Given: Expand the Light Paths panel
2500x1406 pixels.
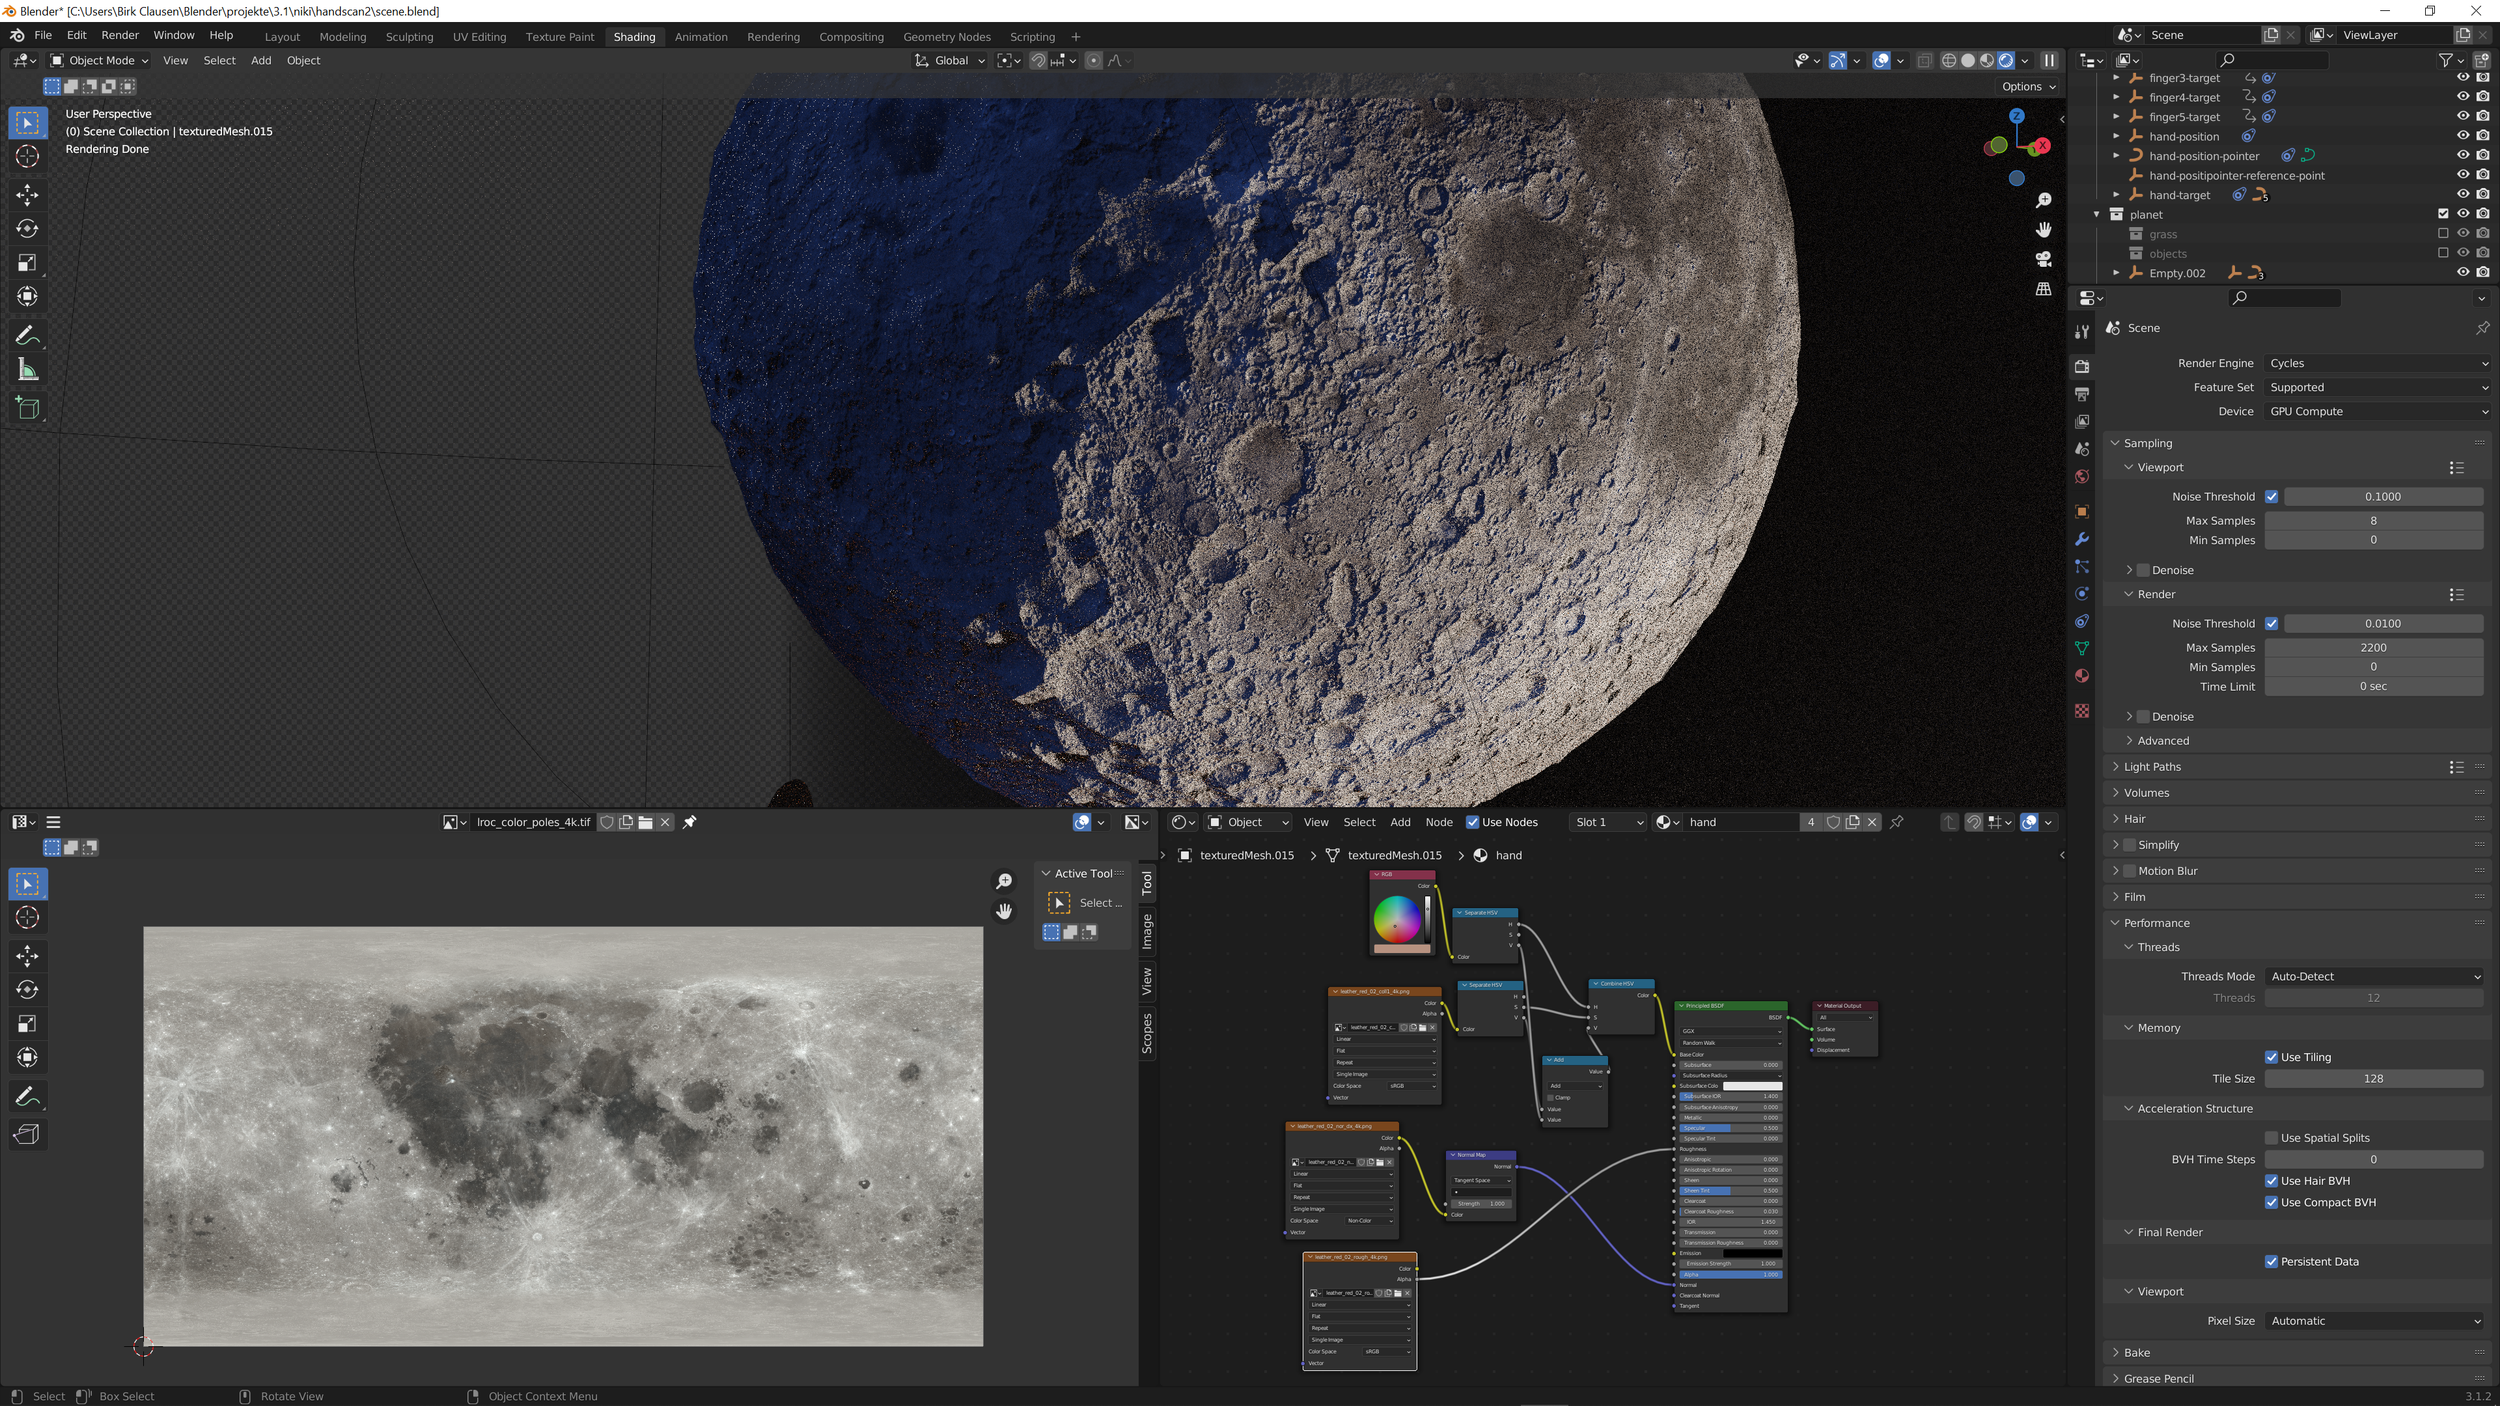Looking at the screenshot, I should click(2152, 767).
